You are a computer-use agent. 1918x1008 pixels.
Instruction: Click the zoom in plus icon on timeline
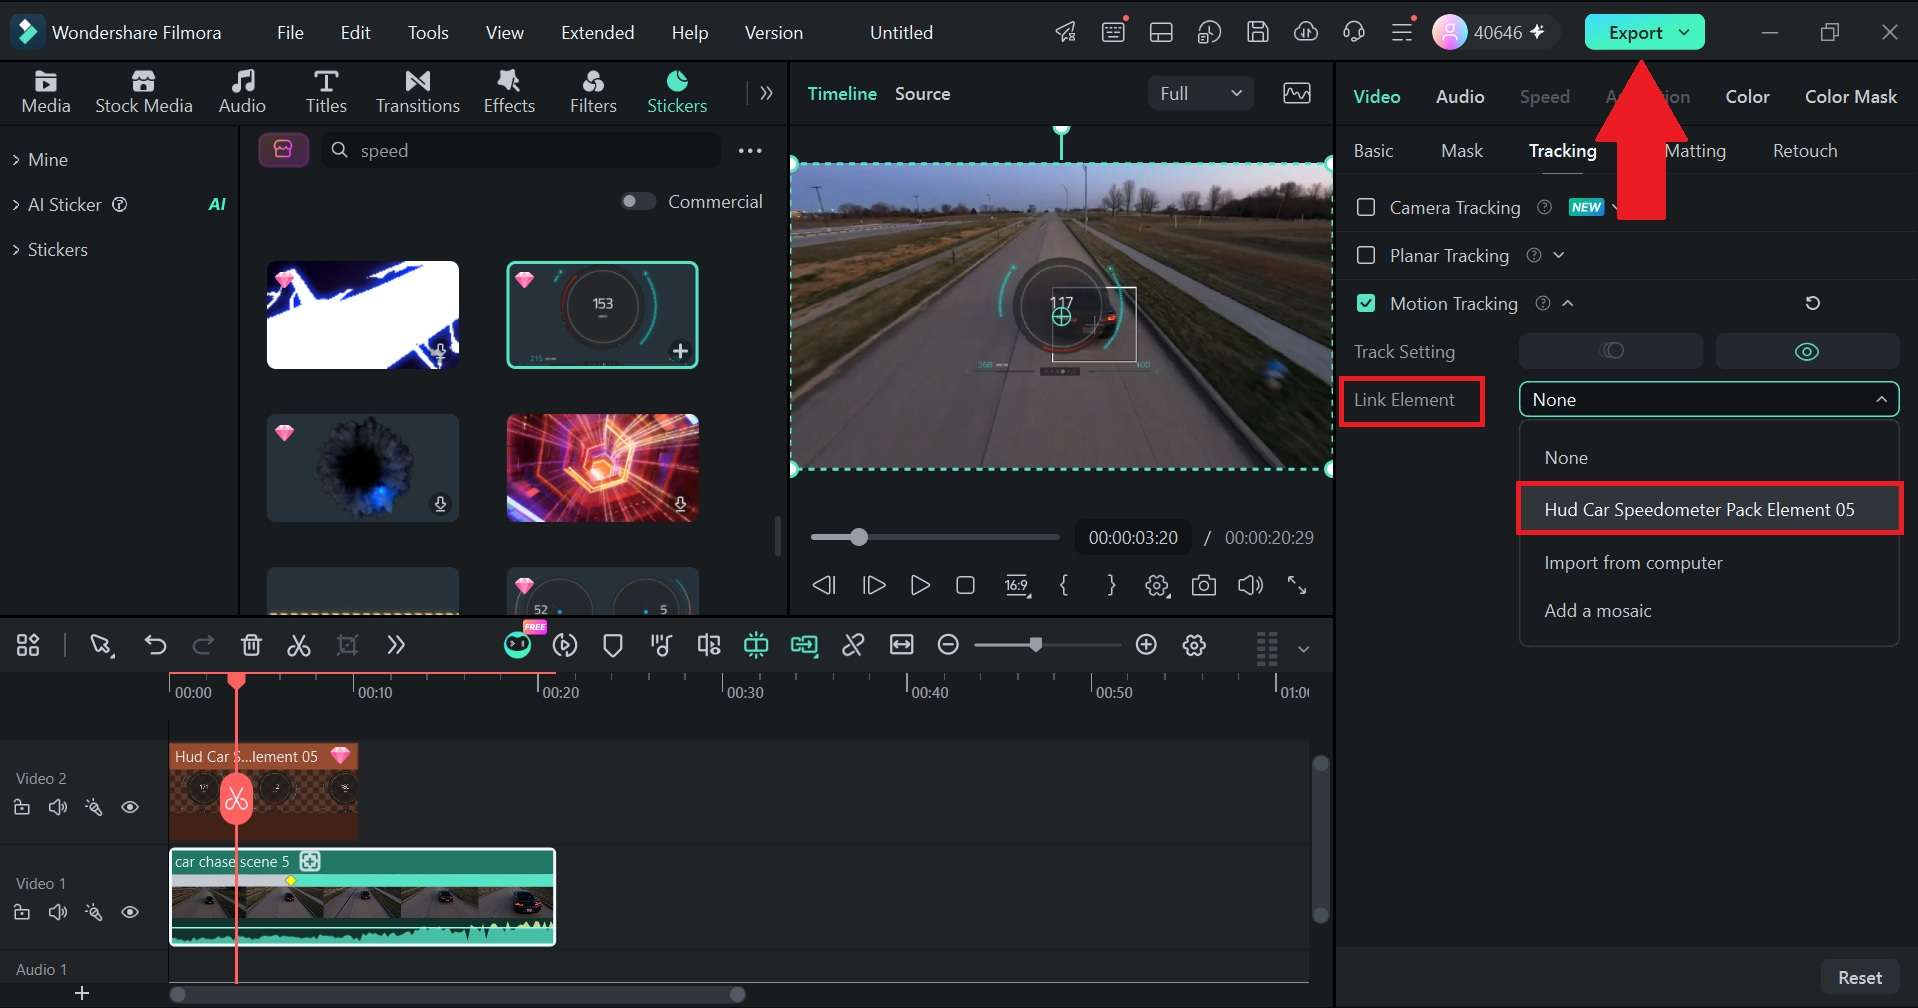(x=1146, y=646)
